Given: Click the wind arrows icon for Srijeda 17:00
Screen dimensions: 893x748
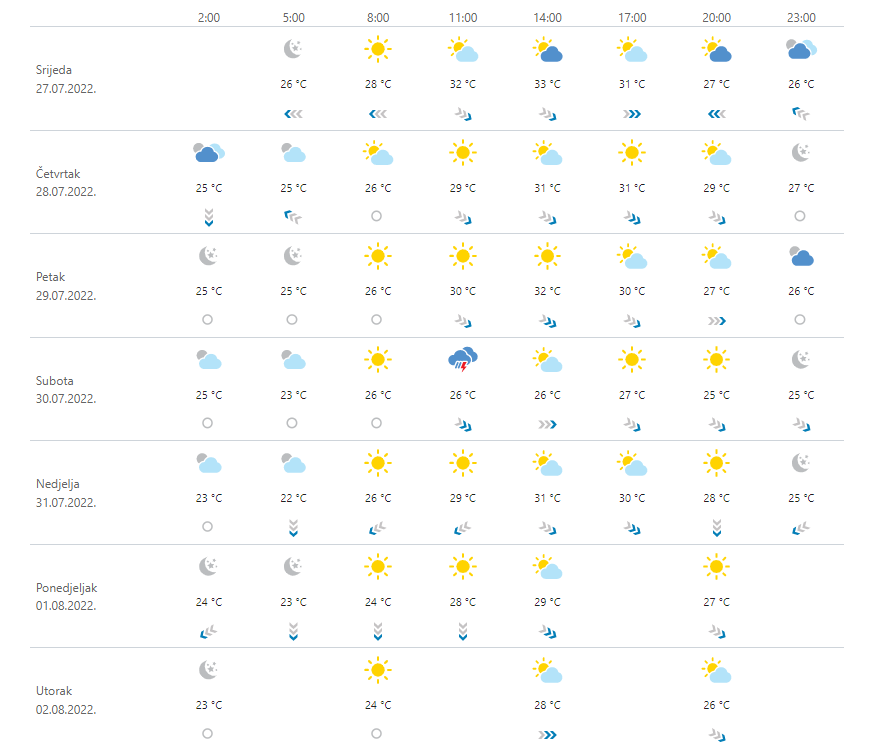Looking at the screenshot, I should [x=631, y=115].
